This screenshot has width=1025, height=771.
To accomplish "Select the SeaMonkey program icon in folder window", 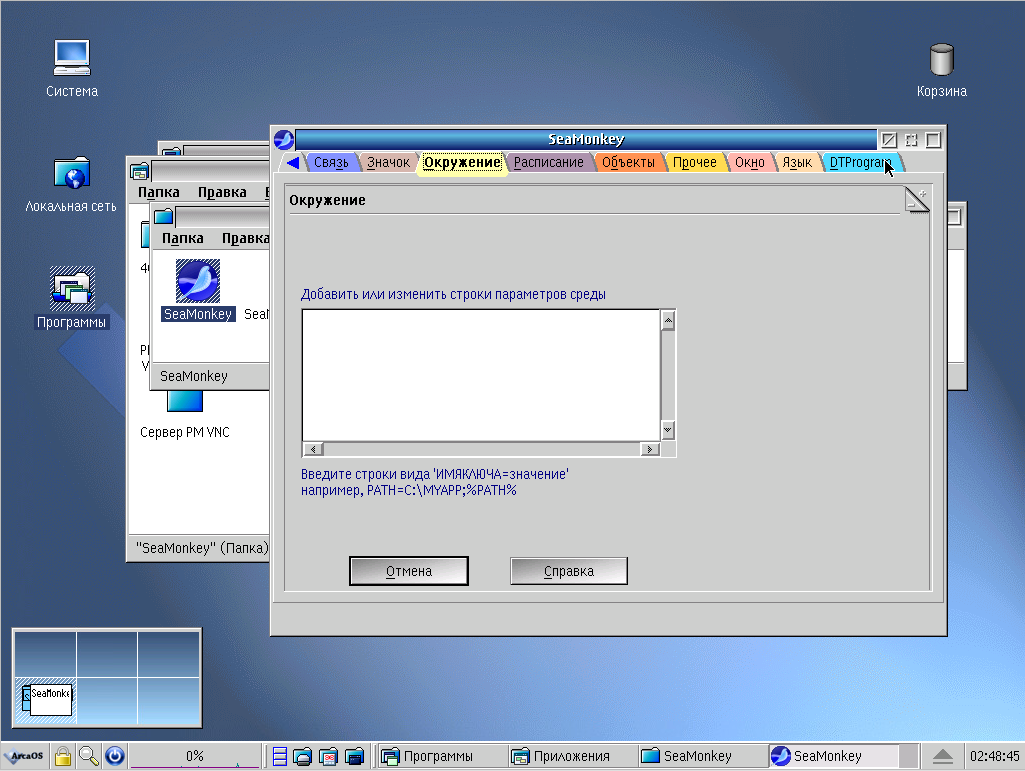I will [198, 281].
